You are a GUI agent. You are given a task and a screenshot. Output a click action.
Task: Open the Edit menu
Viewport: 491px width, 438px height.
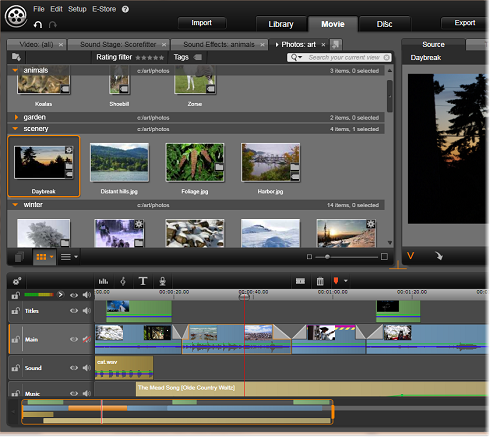(x=56, y=9)
